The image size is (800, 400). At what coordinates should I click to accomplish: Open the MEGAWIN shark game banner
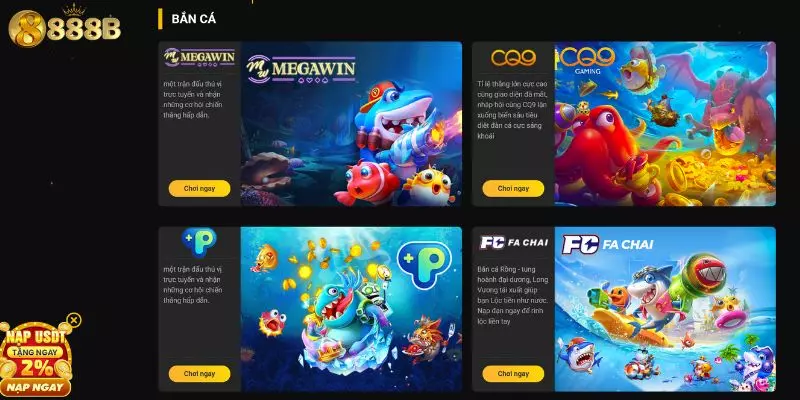point(351,124)
